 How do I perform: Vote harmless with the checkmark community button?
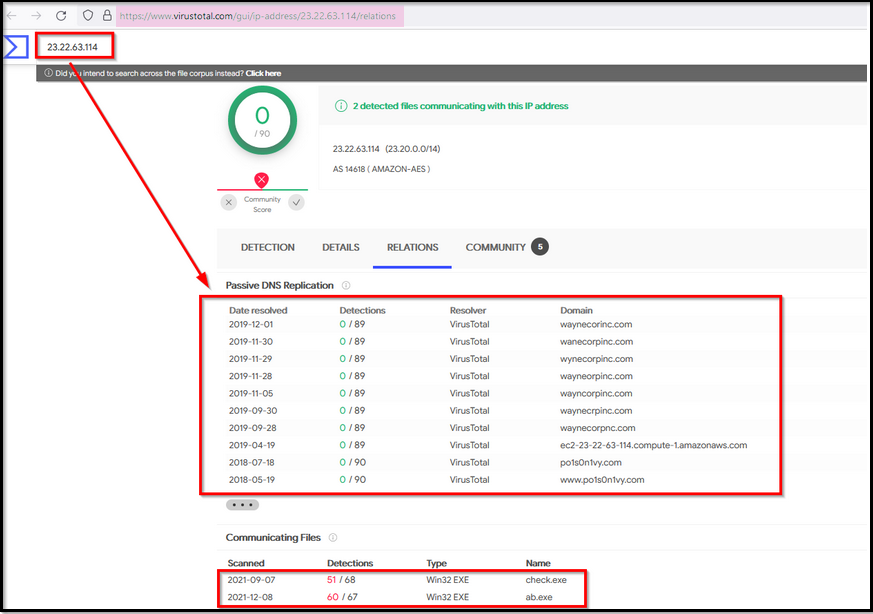coord(297,203)
